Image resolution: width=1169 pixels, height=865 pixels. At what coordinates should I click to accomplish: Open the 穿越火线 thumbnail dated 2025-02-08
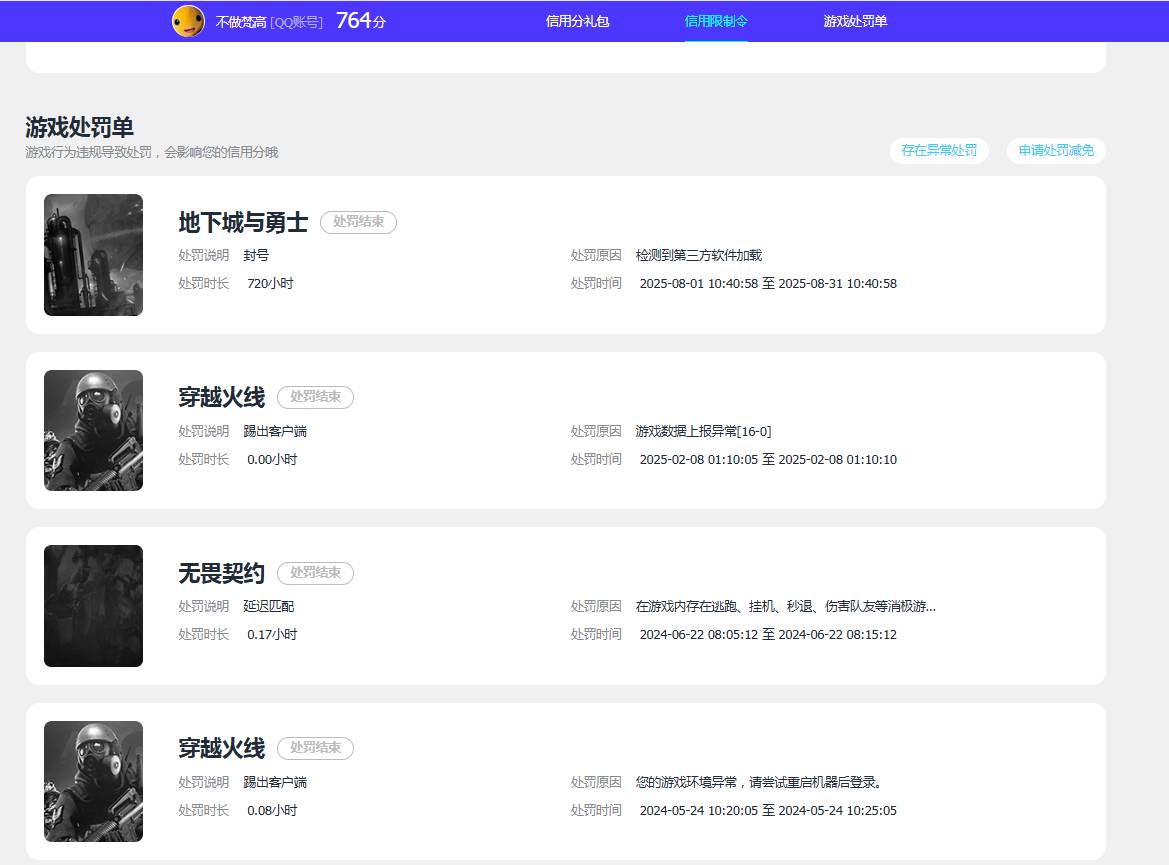pyautogui.click(x=93, y=430)
